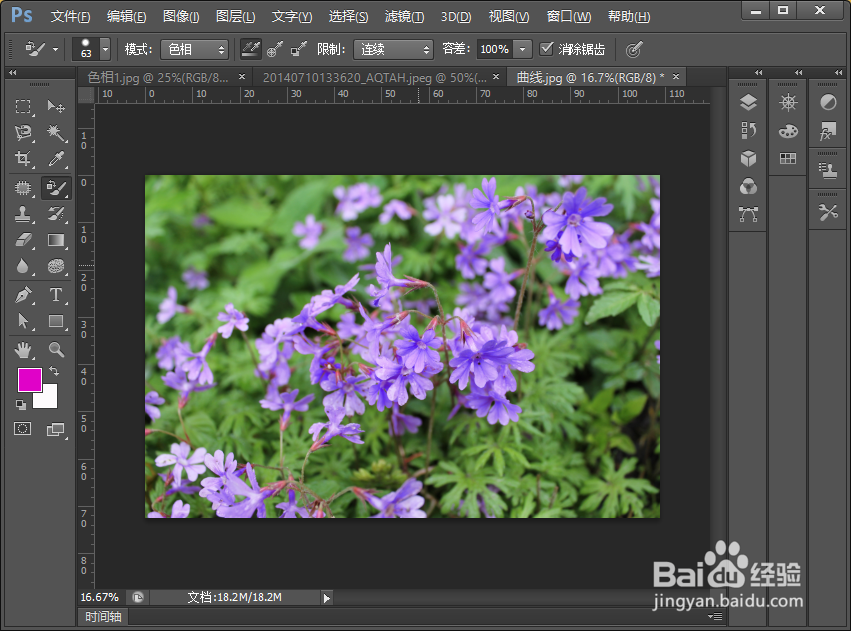The width and height of the screenshot is (851, 631).
Task: Select the Move tool
Action: pyautogui.click(x=56, y=106)
